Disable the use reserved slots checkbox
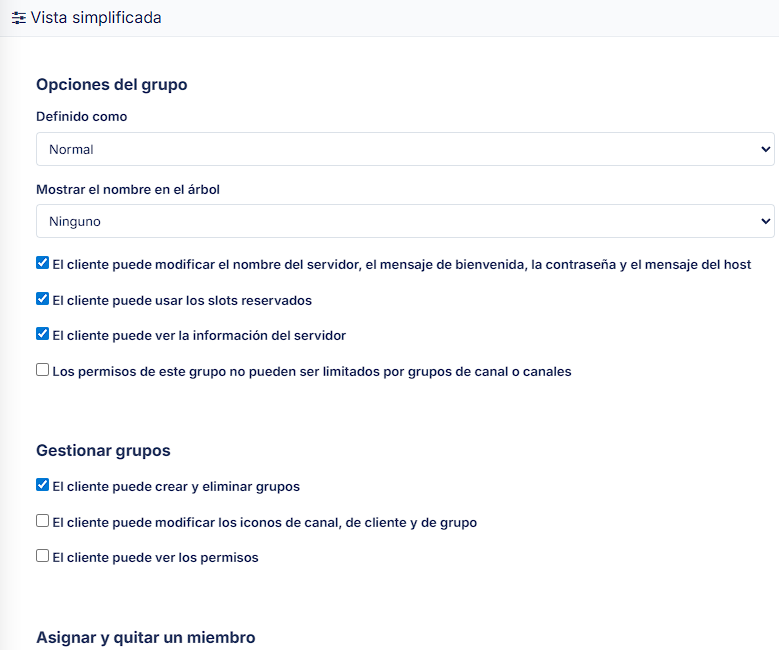This screenshot has height=650, width=779. pos(42,299)
